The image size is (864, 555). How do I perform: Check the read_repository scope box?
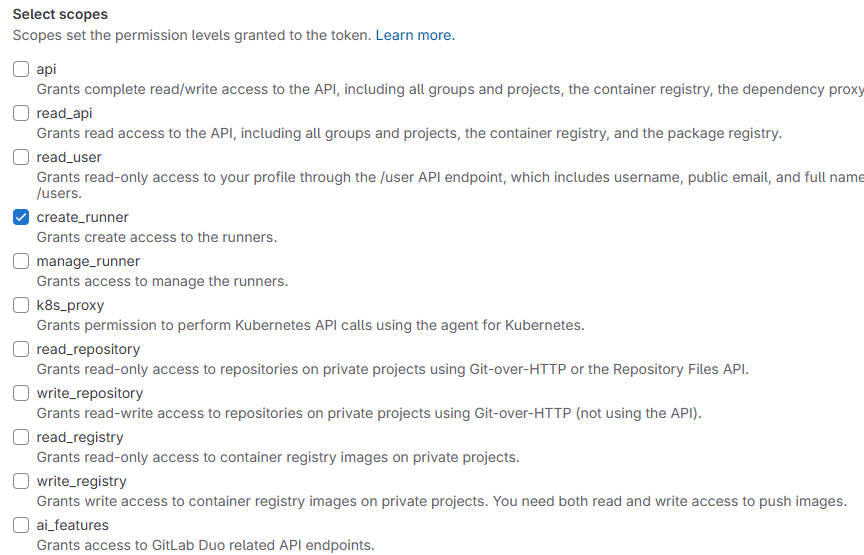[x=21, y=350]
